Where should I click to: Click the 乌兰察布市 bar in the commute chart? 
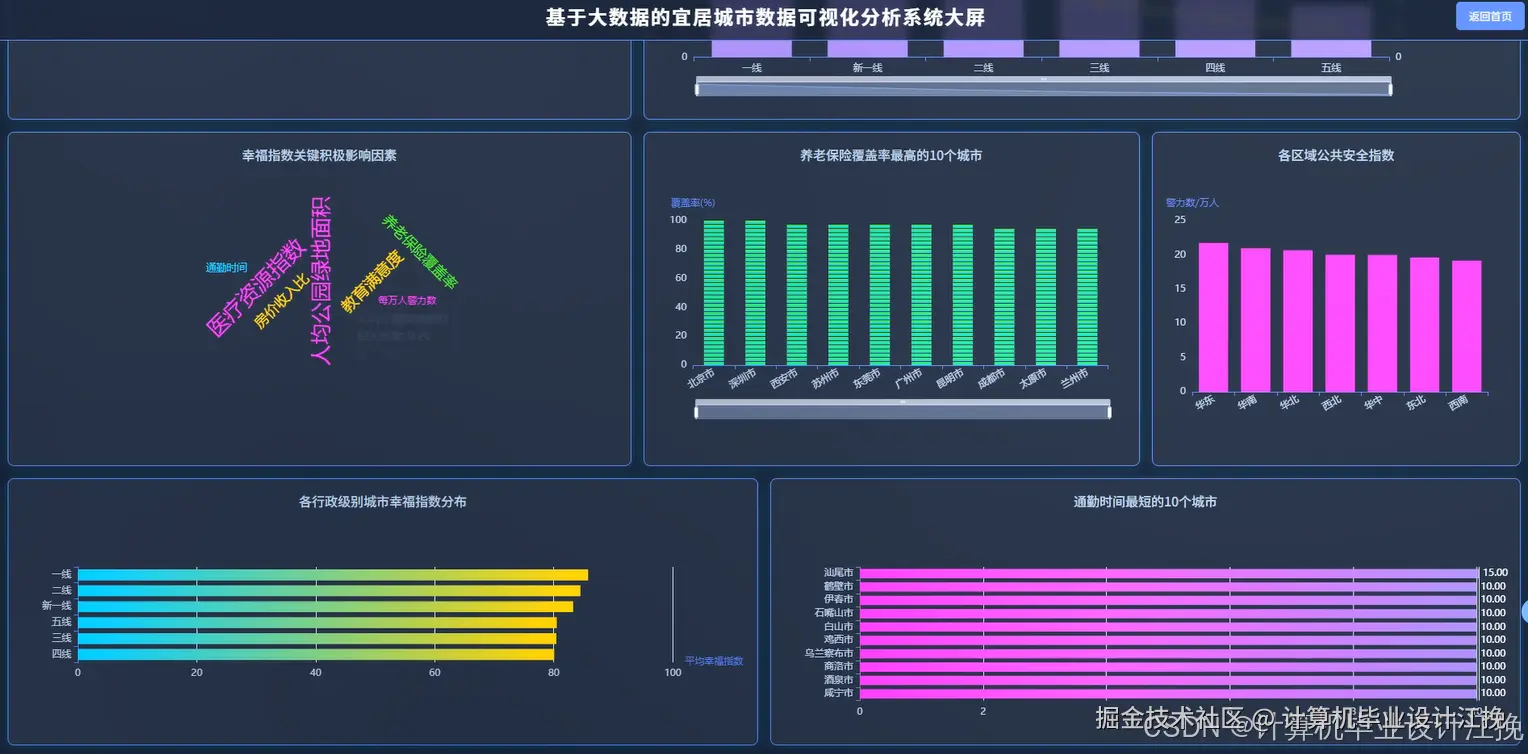pos(1168,653)
